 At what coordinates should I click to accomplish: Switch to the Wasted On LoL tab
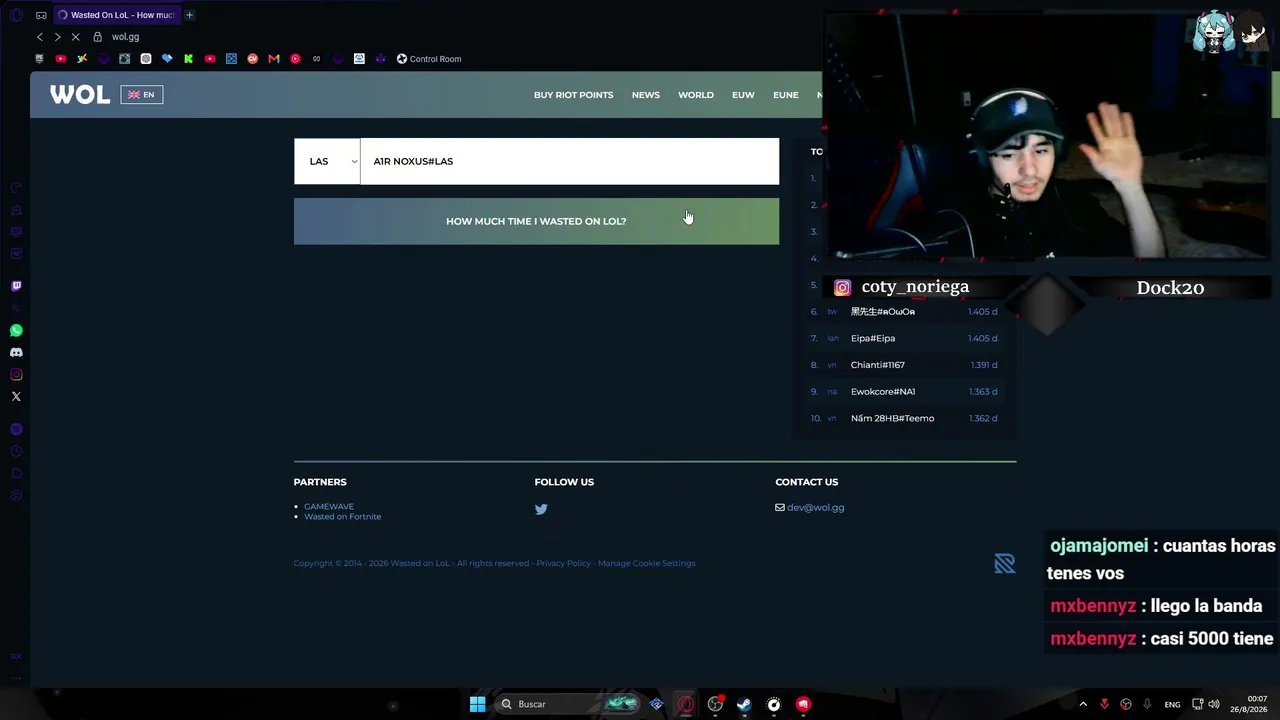[116, 15]
